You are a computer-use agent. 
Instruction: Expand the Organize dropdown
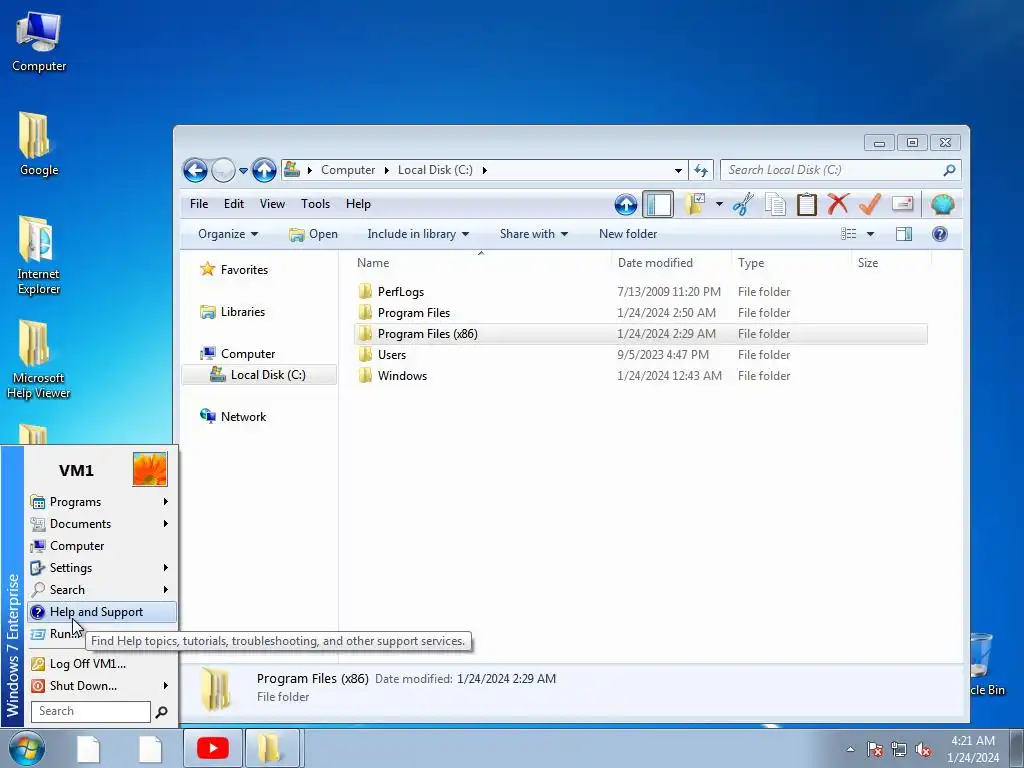(x=228, y=234)
